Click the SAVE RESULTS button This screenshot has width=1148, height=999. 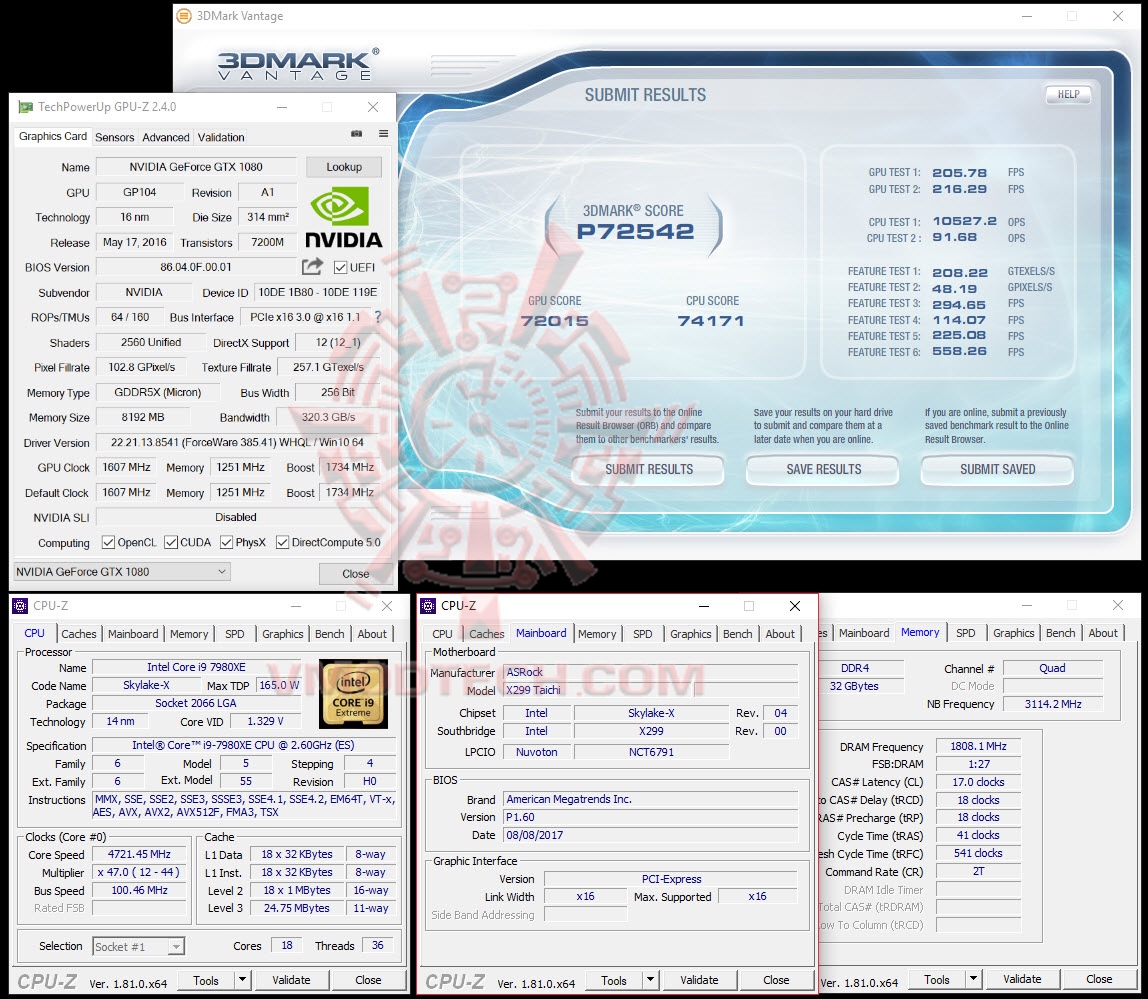click(824, 469)
